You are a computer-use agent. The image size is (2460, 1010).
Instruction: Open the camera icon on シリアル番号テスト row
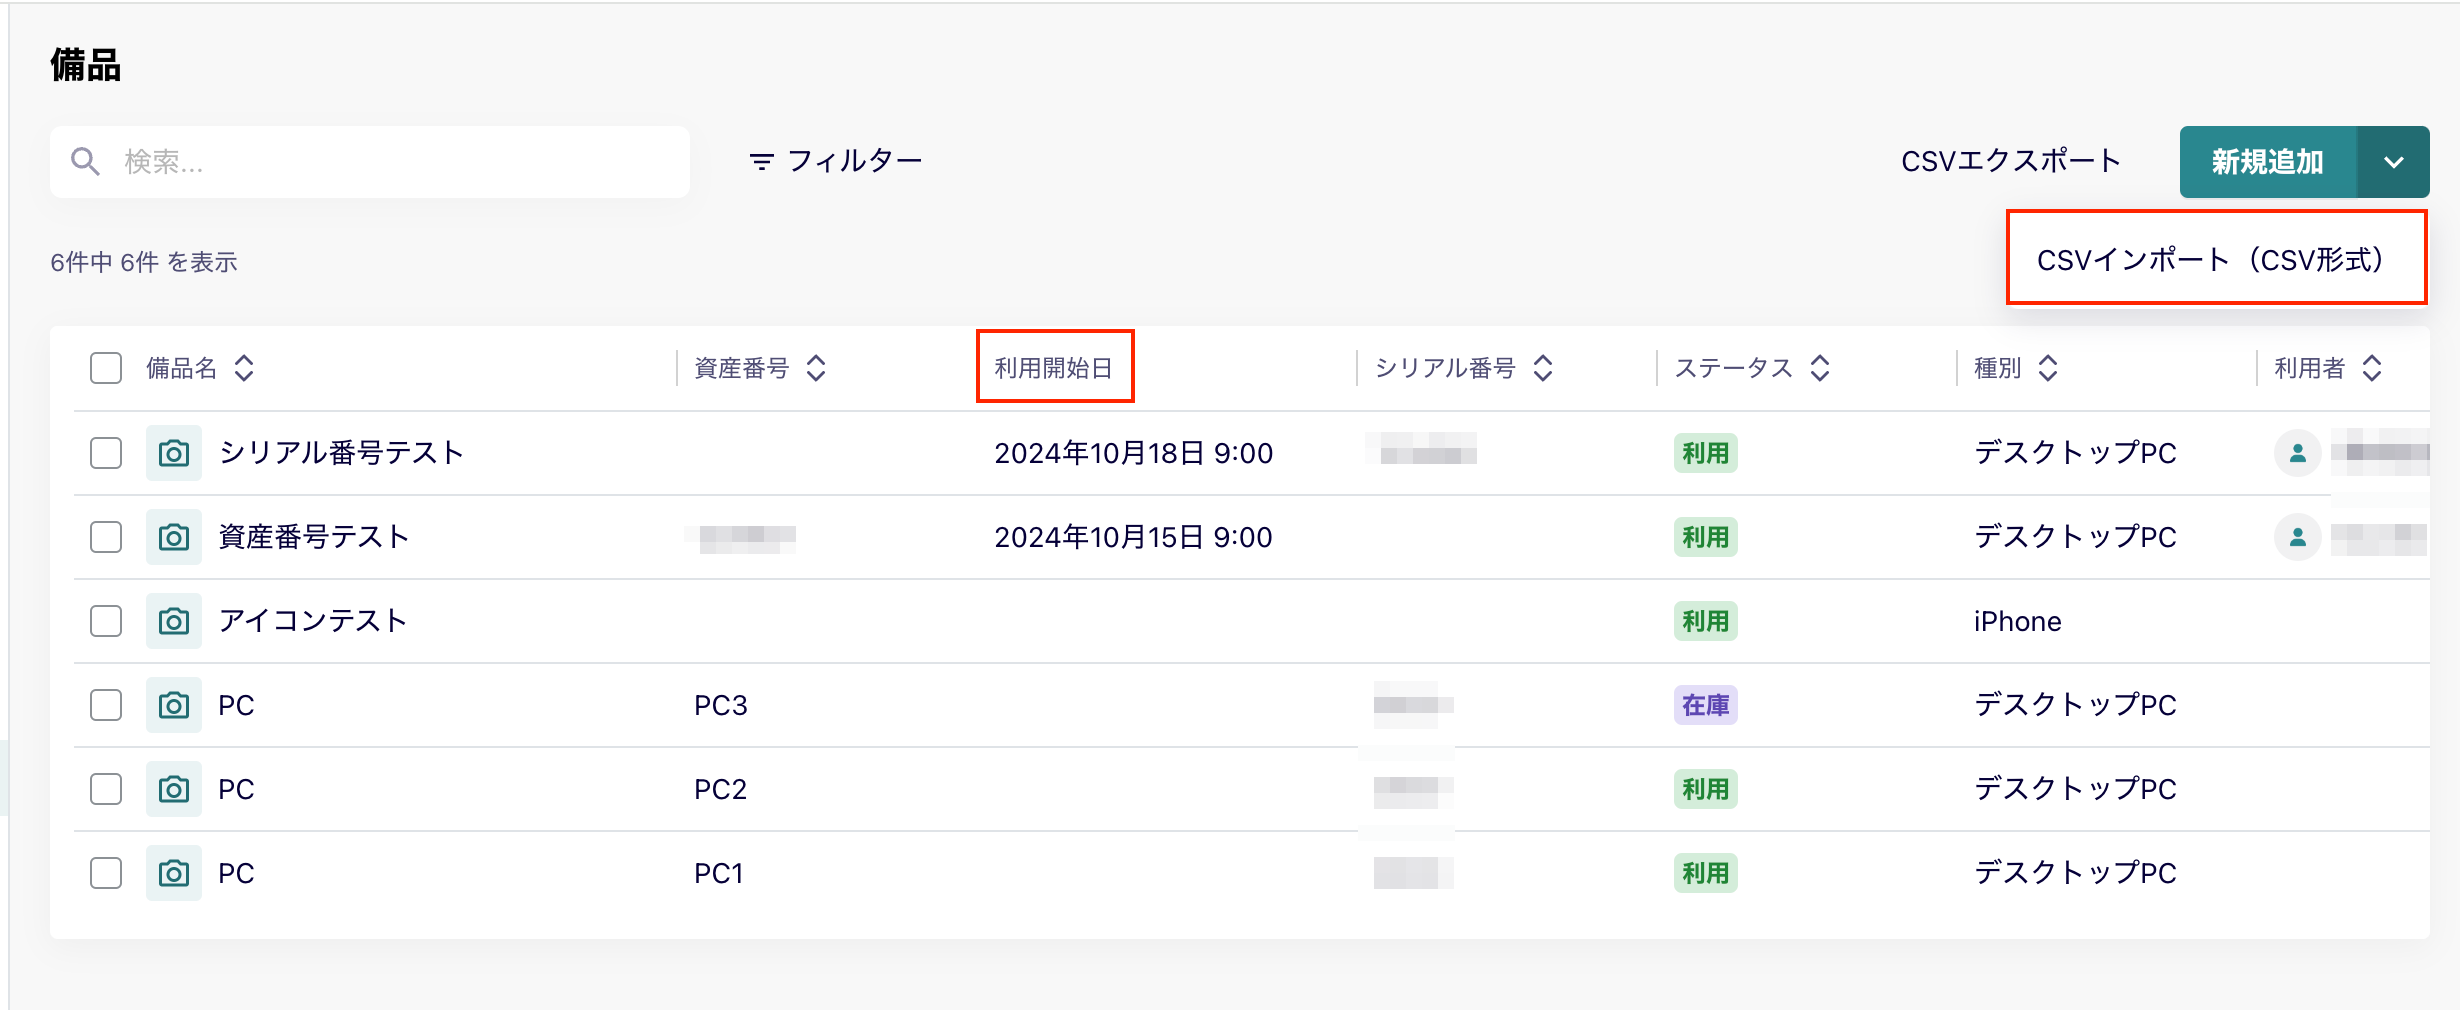(x=173, y=453)
